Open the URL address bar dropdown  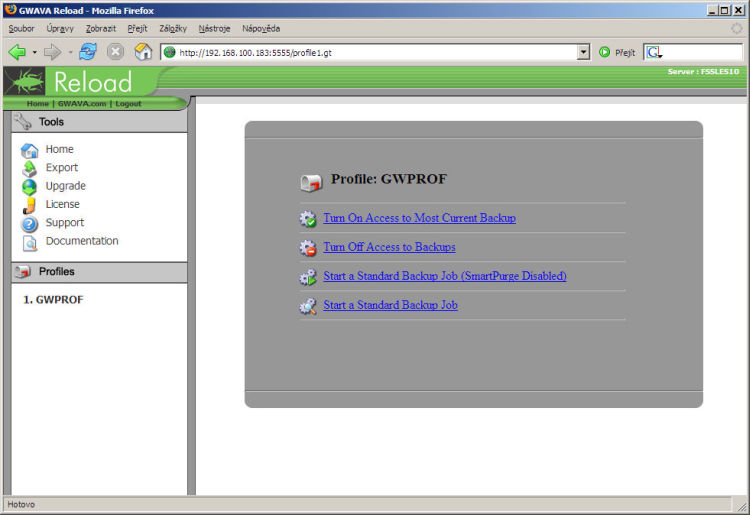tap(584, 52)
